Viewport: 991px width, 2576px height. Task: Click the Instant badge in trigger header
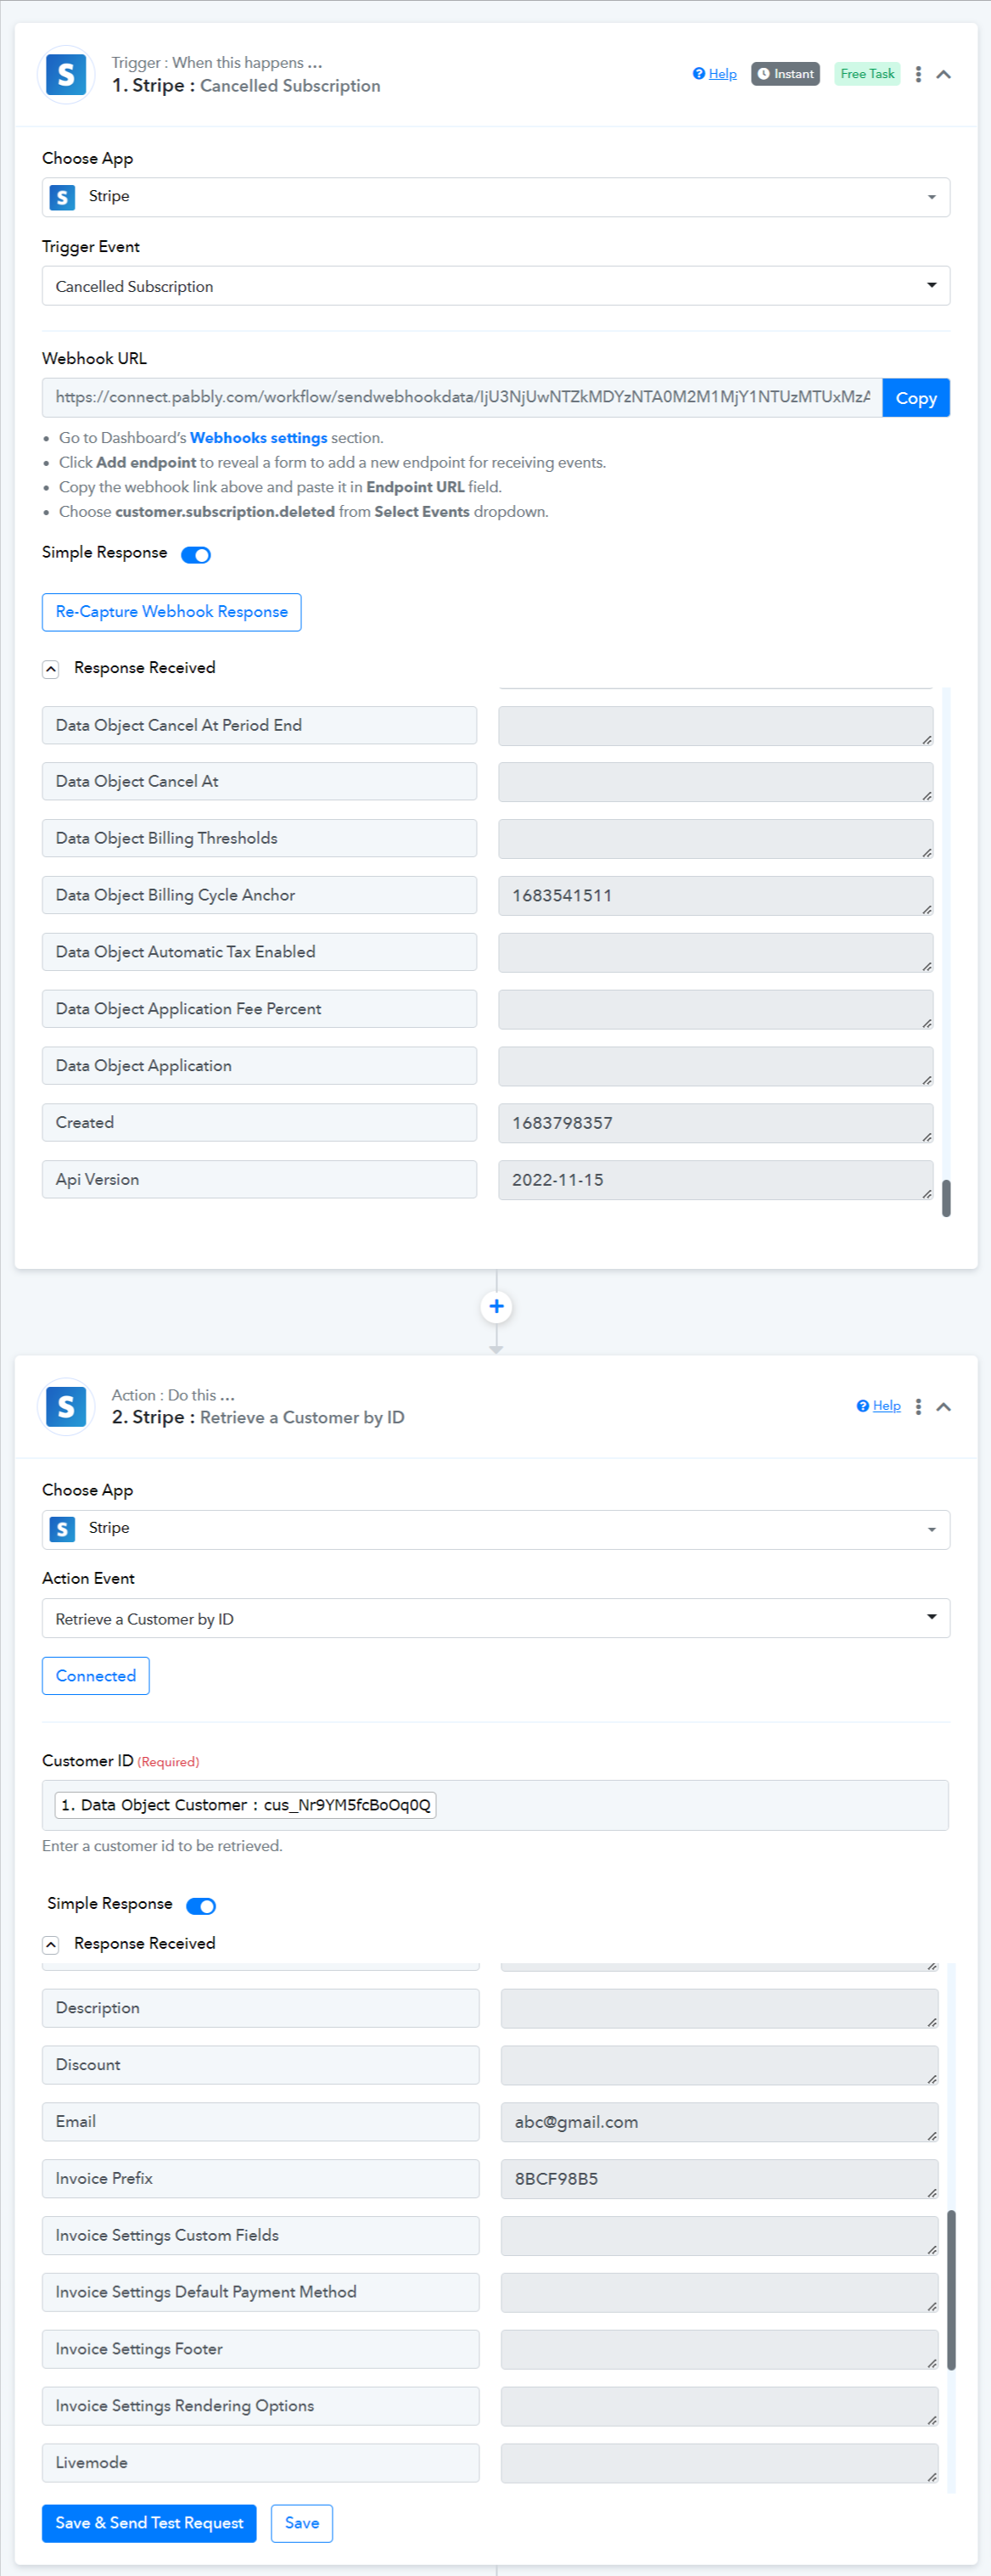tap(785, 74)
